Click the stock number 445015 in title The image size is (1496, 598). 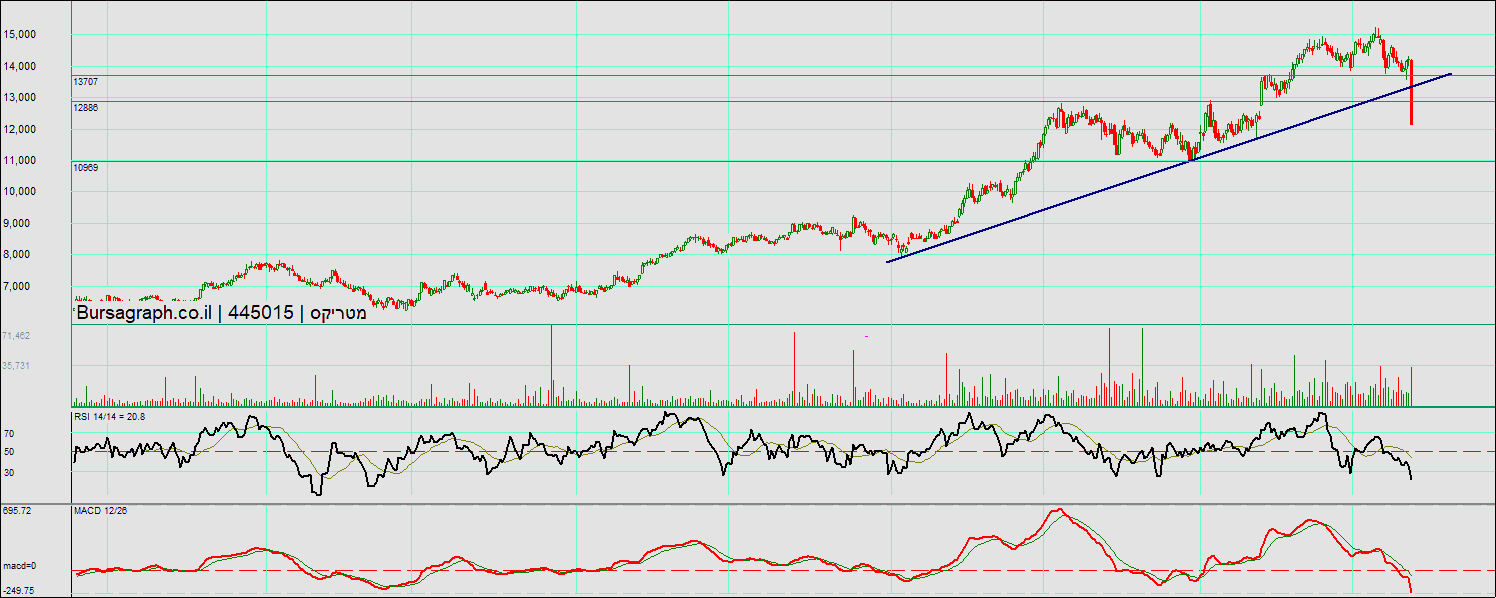pyautogui.click(x=260, y=313)
